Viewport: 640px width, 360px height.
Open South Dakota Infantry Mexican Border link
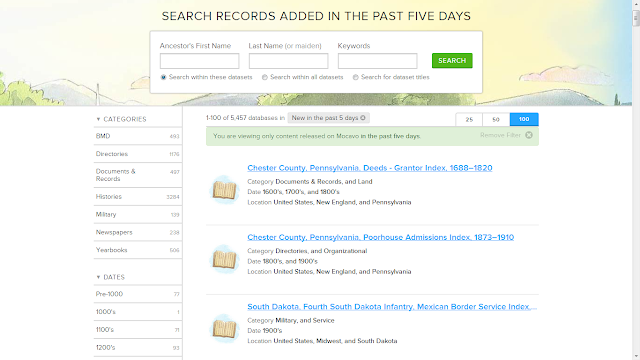(x=392, y=307)
